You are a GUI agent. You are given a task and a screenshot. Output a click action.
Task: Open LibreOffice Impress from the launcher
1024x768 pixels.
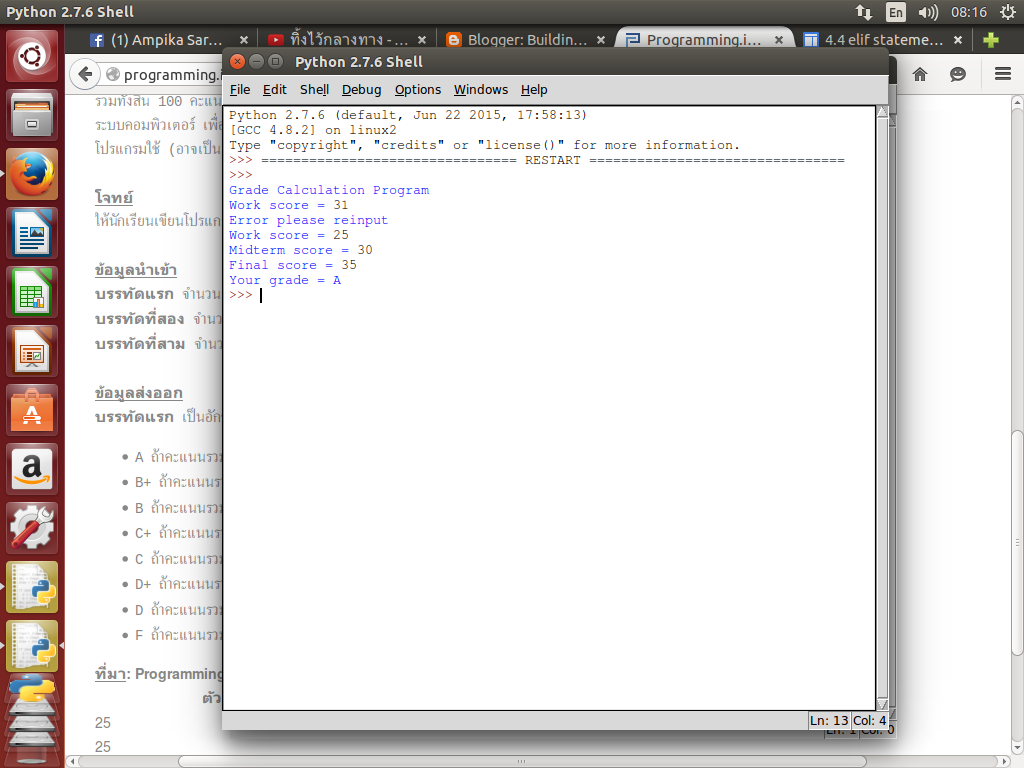point(32,351)
